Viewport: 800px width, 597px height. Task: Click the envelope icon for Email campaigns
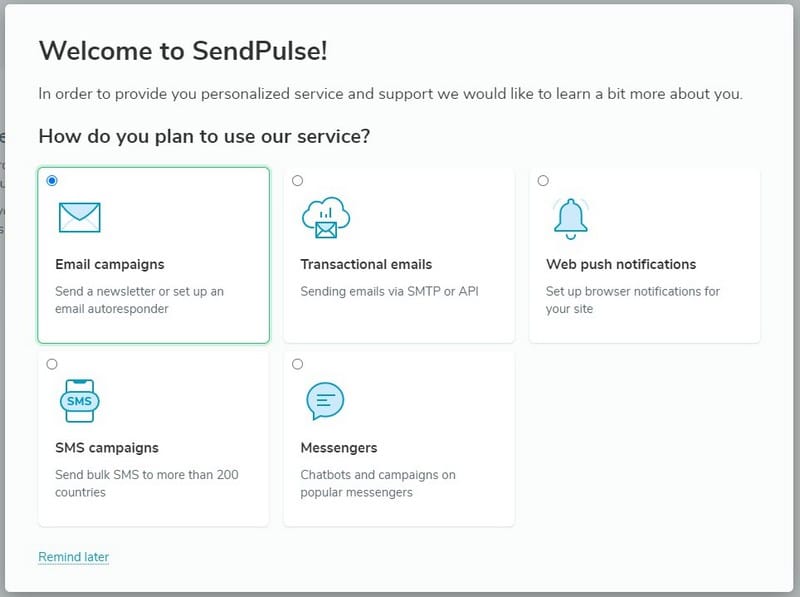pyautogui.click(x=79, y=216)
